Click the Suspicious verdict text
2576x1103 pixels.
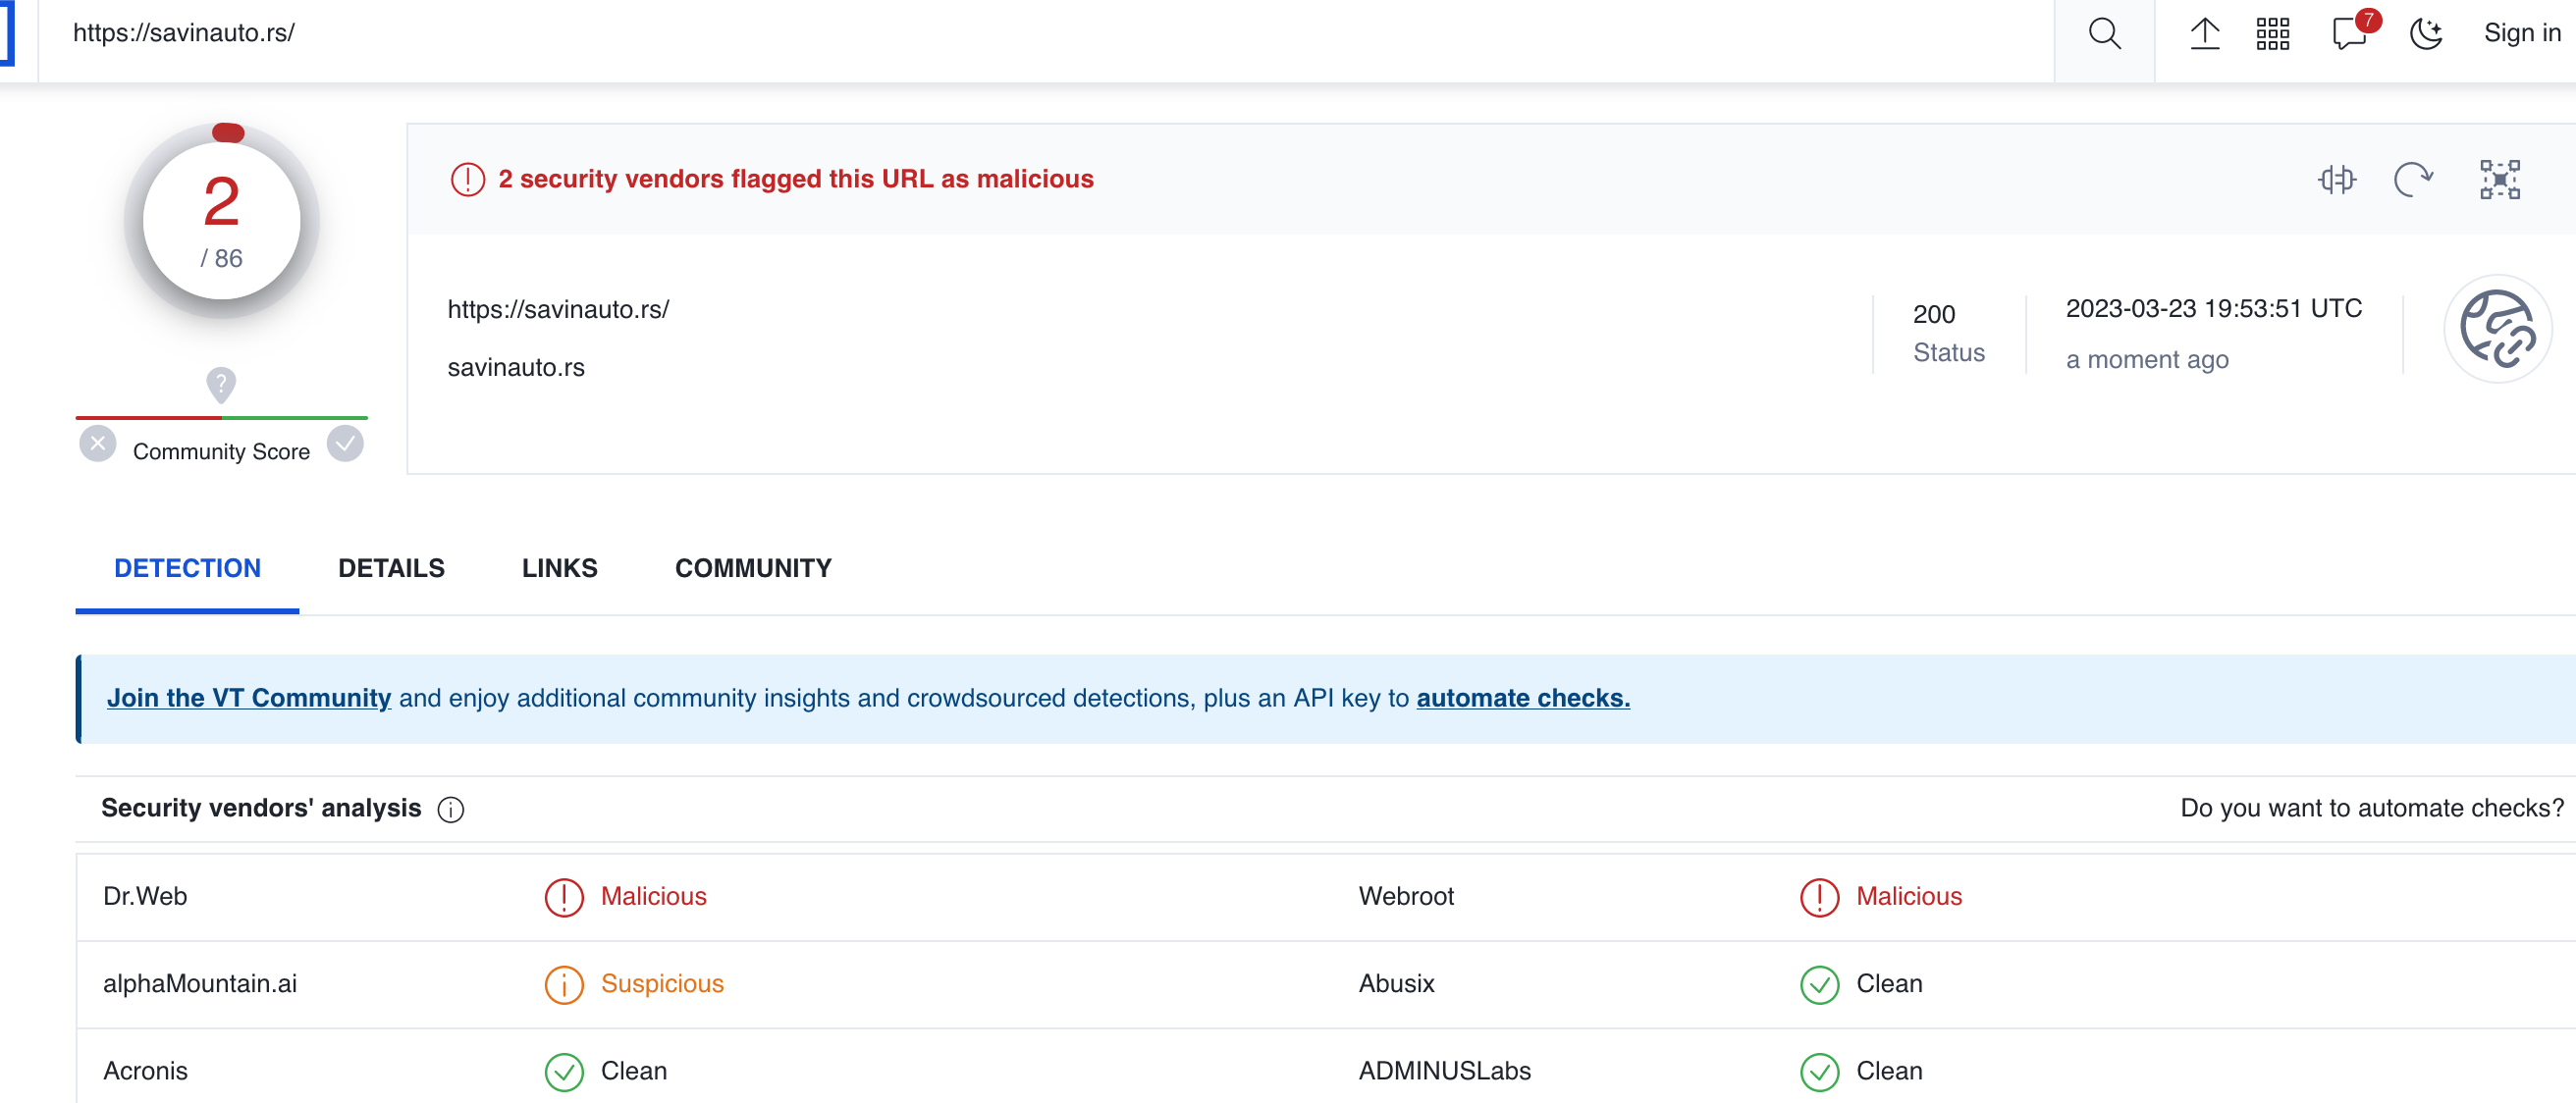click(x=662, y=983)
